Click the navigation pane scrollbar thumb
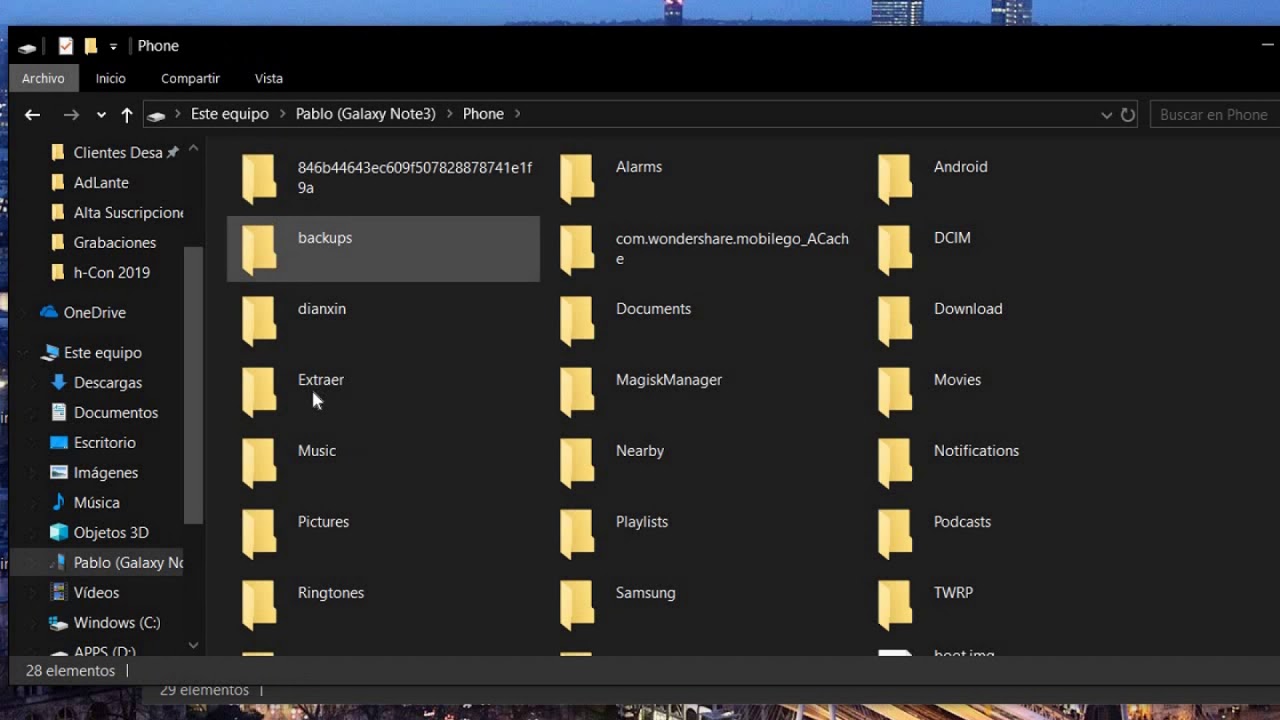The height and width of the screenshot is (720, 1280). click(193, 384)
